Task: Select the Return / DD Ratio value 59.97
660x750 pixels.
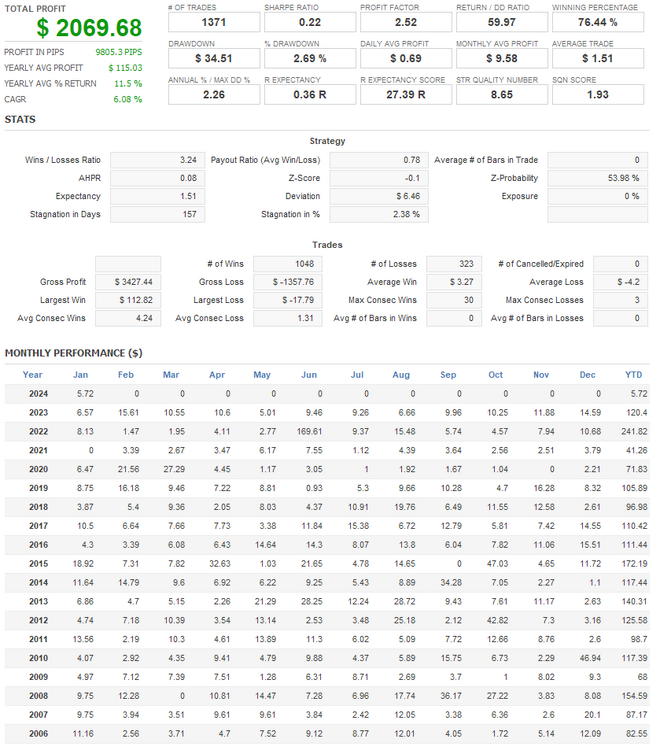Action: (502, 22)
